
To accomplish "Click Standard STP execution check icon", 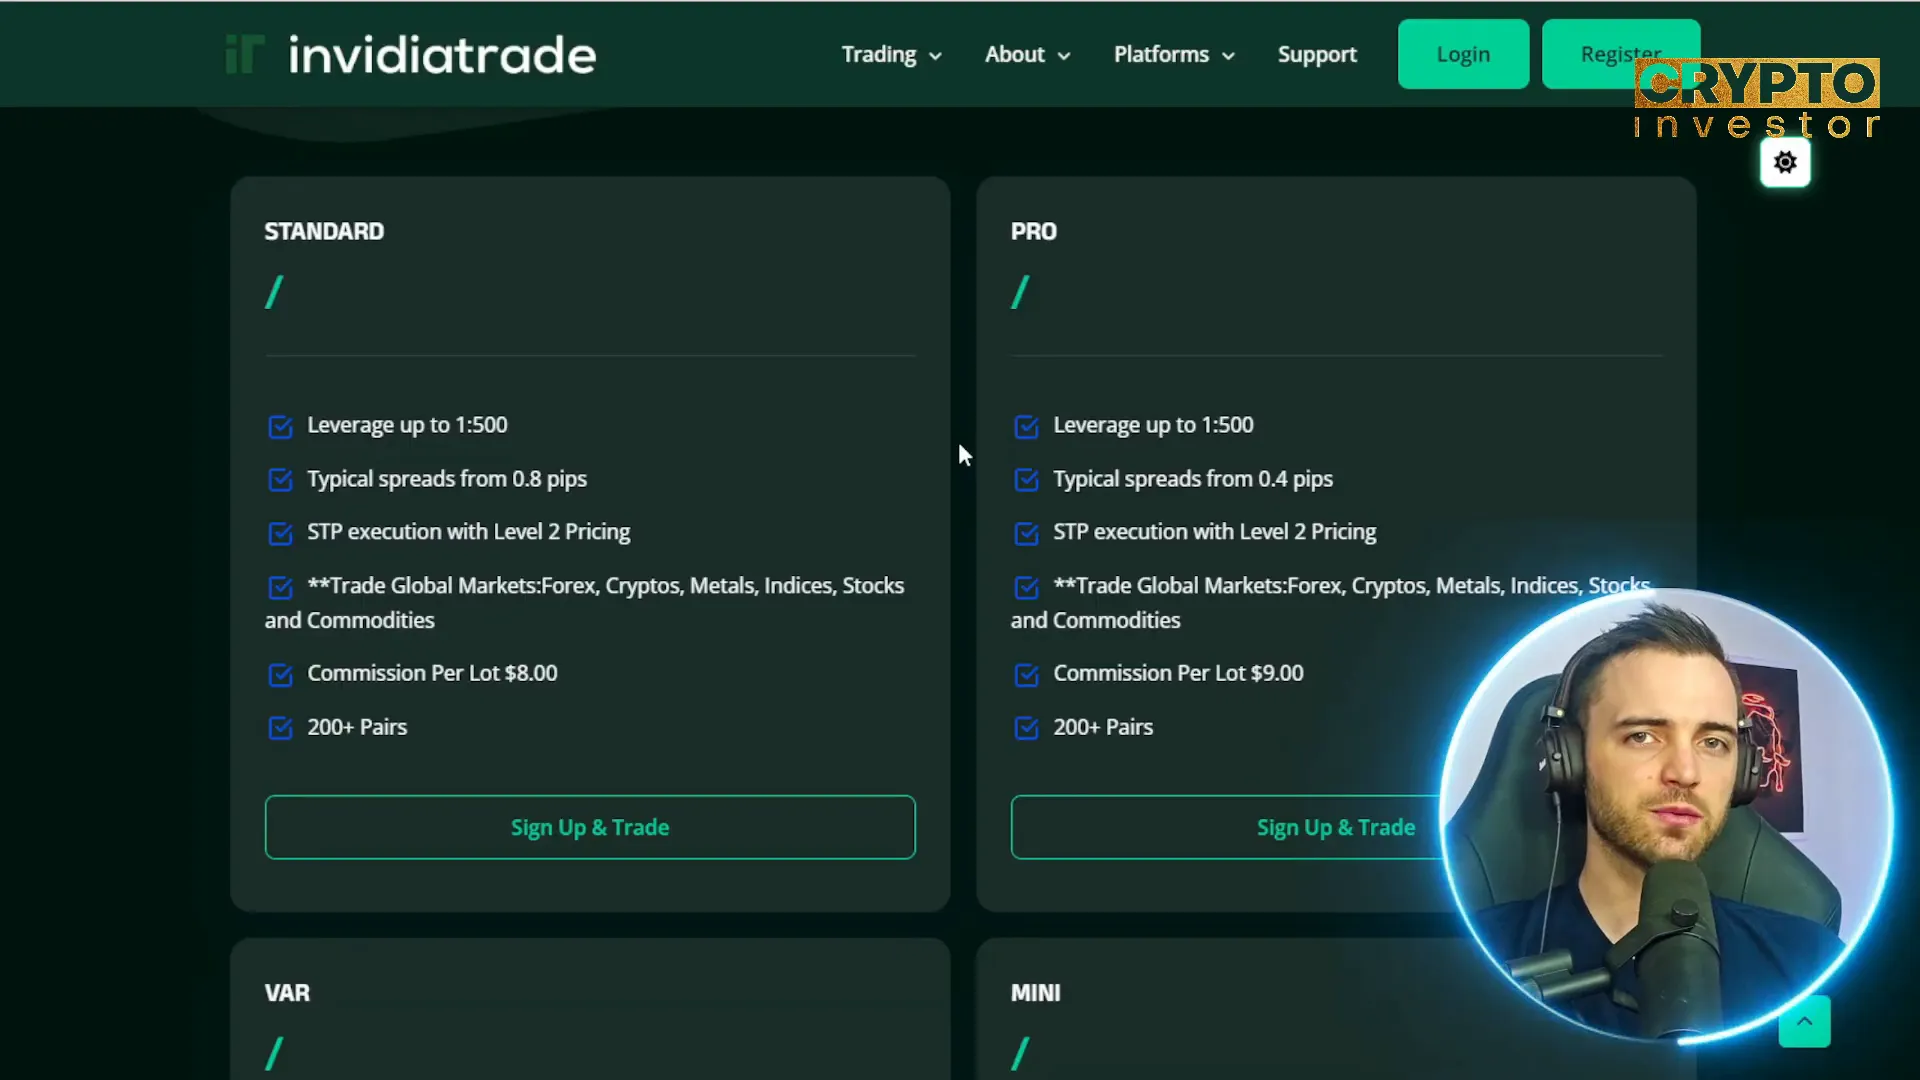I will (280, 533).
